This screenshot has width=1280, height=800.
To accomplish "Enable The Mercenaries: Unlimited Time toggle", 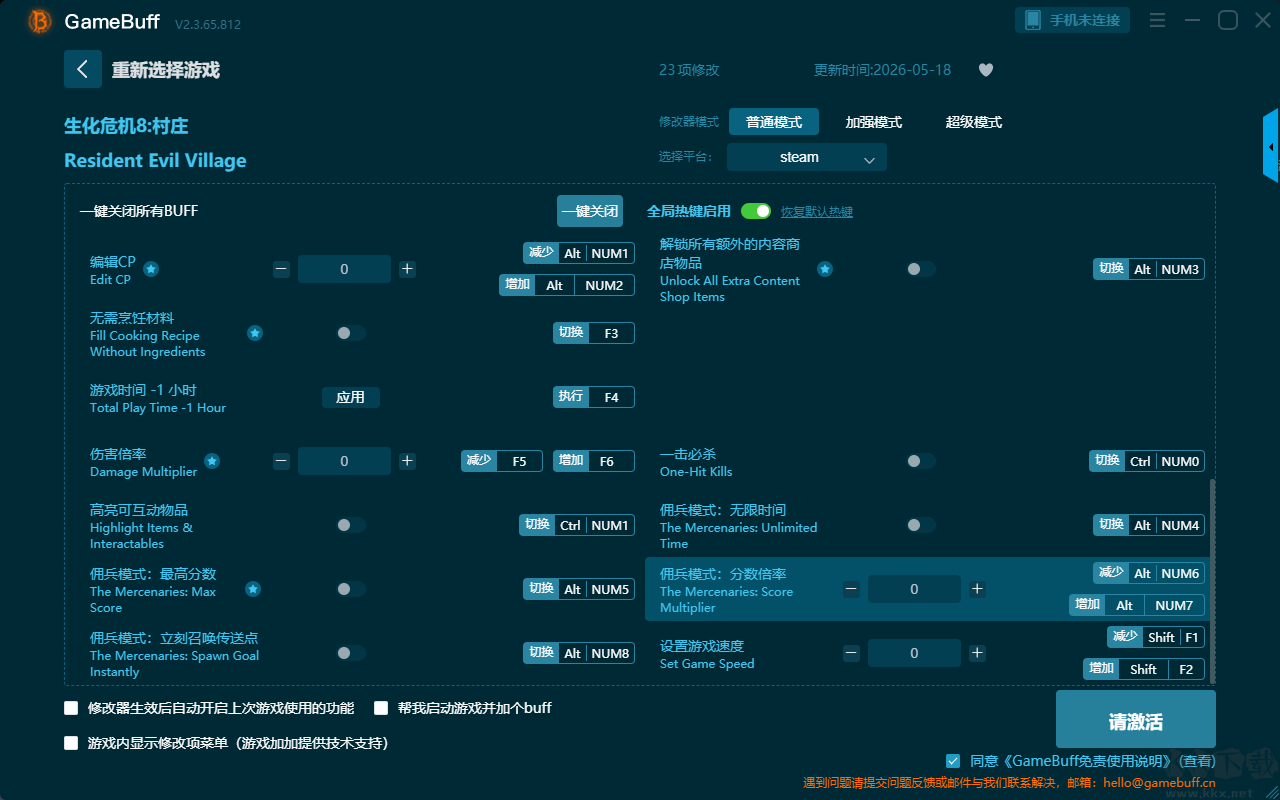I will 921,525.
